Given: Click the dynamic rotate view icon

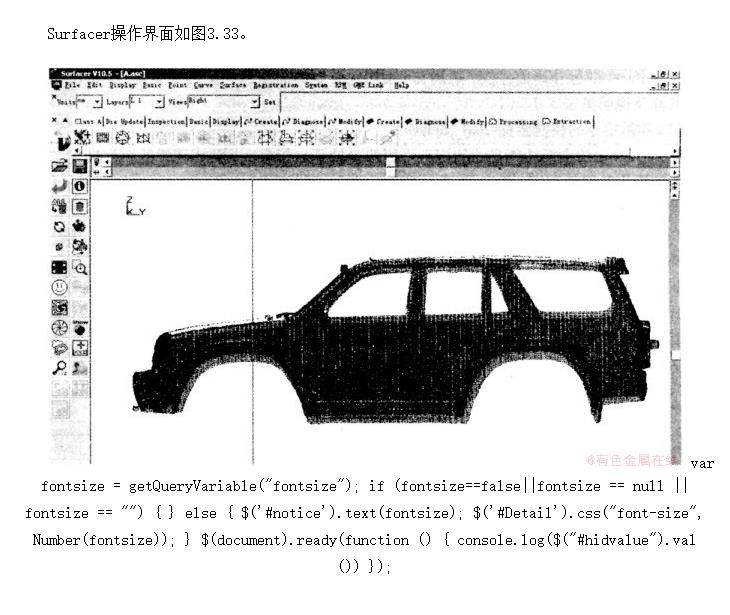Looking at the screenshot, I should [80, 246].
